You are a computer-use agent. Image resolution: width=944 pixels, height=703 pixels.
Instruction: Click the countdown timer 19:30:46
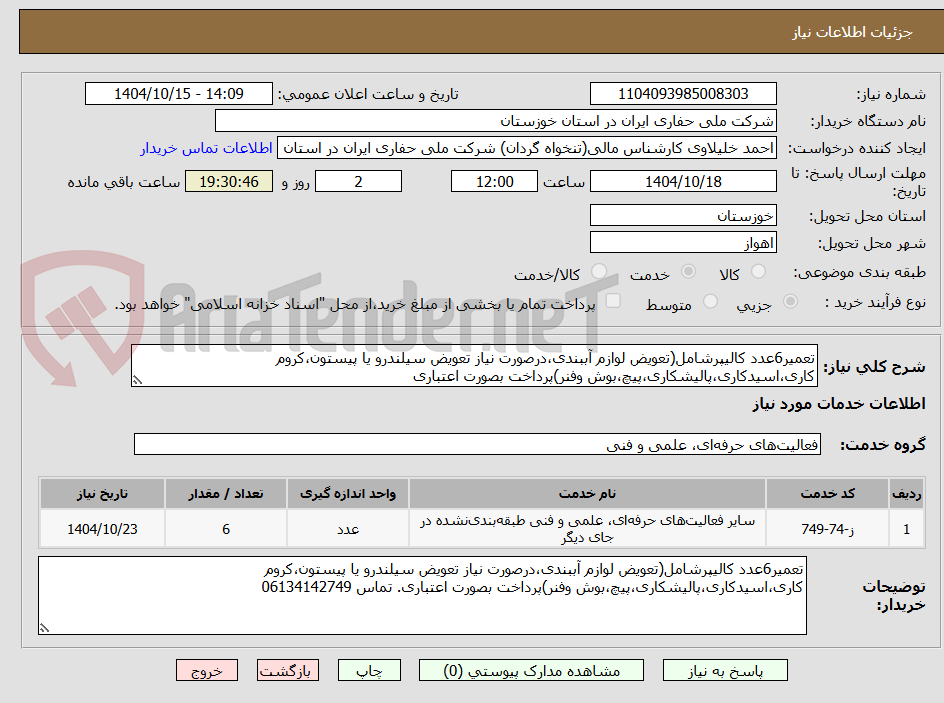229,181
